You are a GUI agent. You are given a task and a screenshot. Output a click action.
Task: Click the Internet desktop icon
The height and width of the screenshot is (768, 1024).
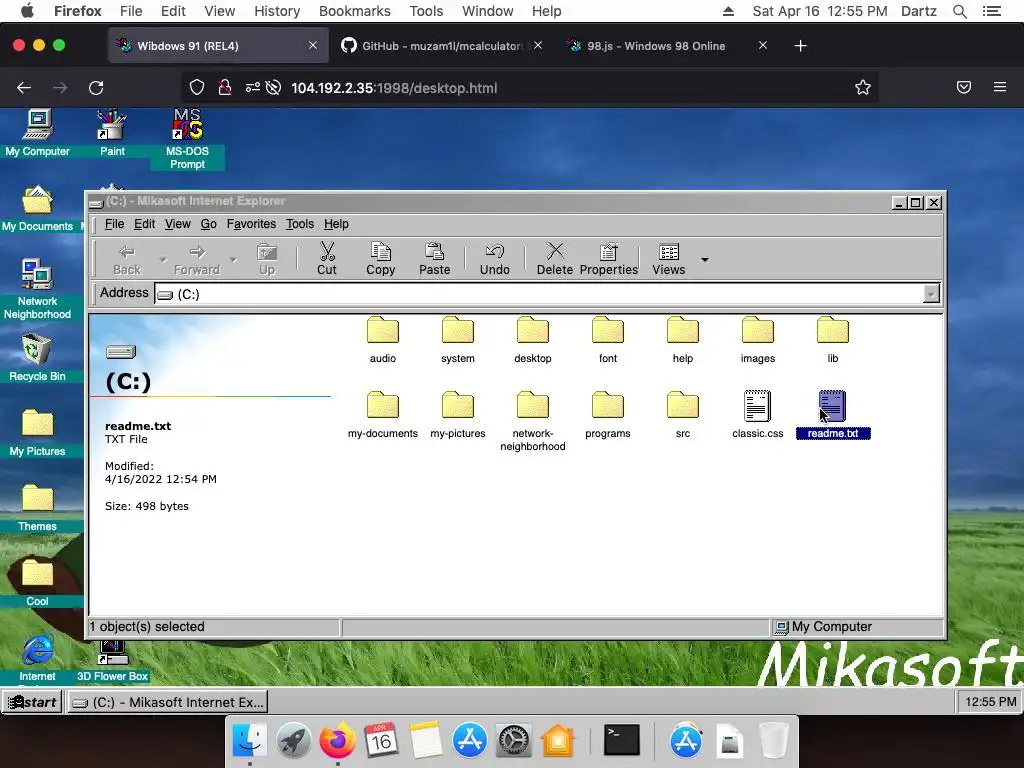tap(37, 658)
